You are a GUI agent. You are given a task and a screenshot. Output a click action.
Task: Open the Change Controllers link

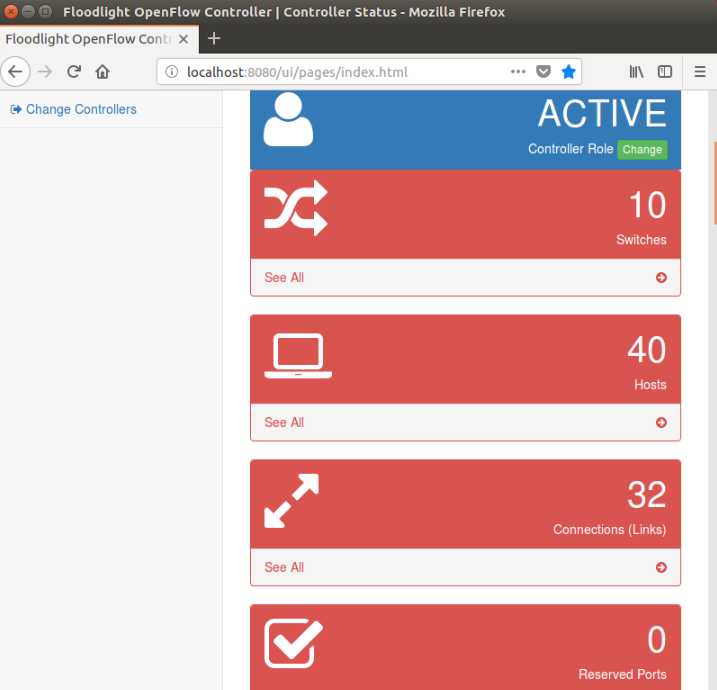[81, 110]
